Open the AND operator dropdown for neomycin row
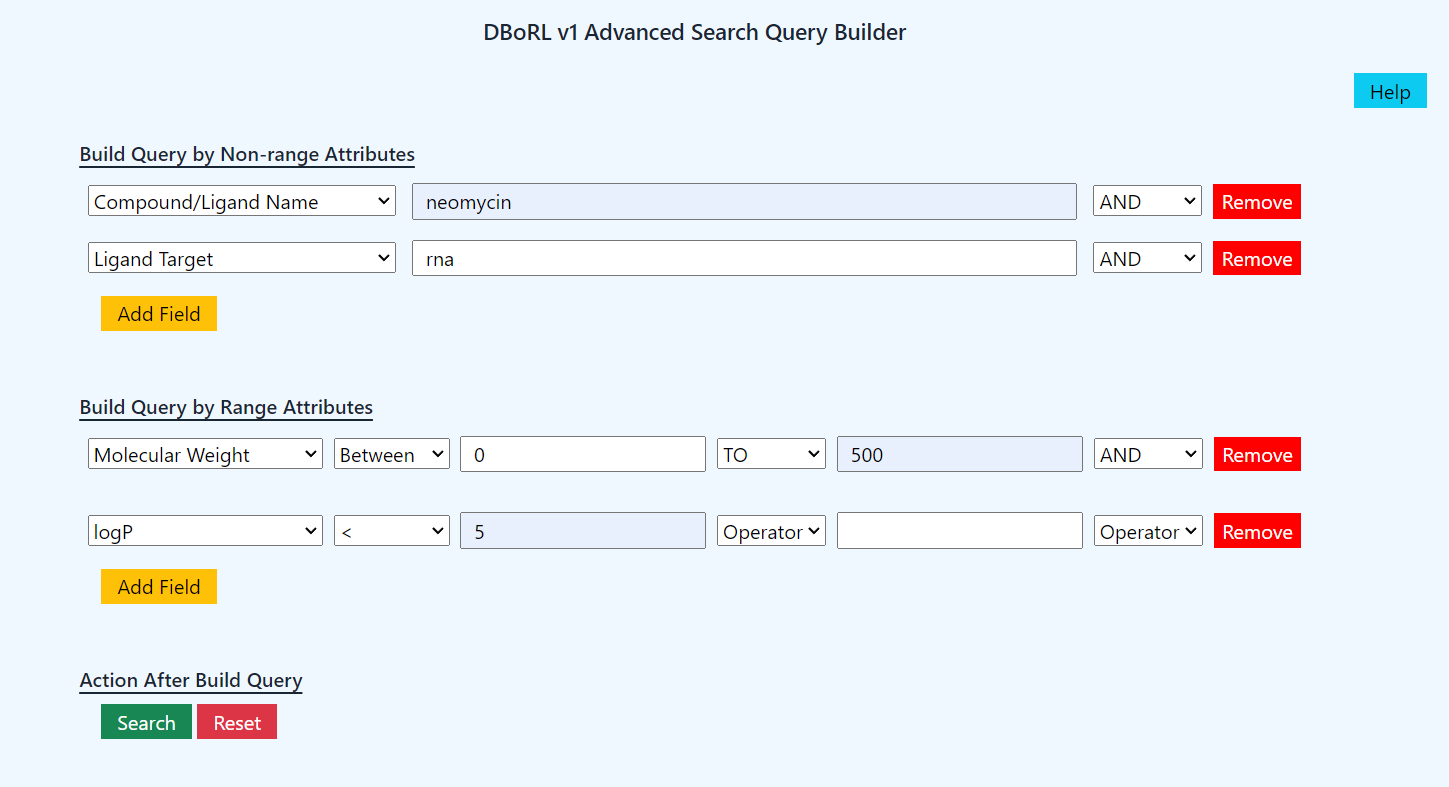Screen dimensions: 1449x787 click(1146, 201)
